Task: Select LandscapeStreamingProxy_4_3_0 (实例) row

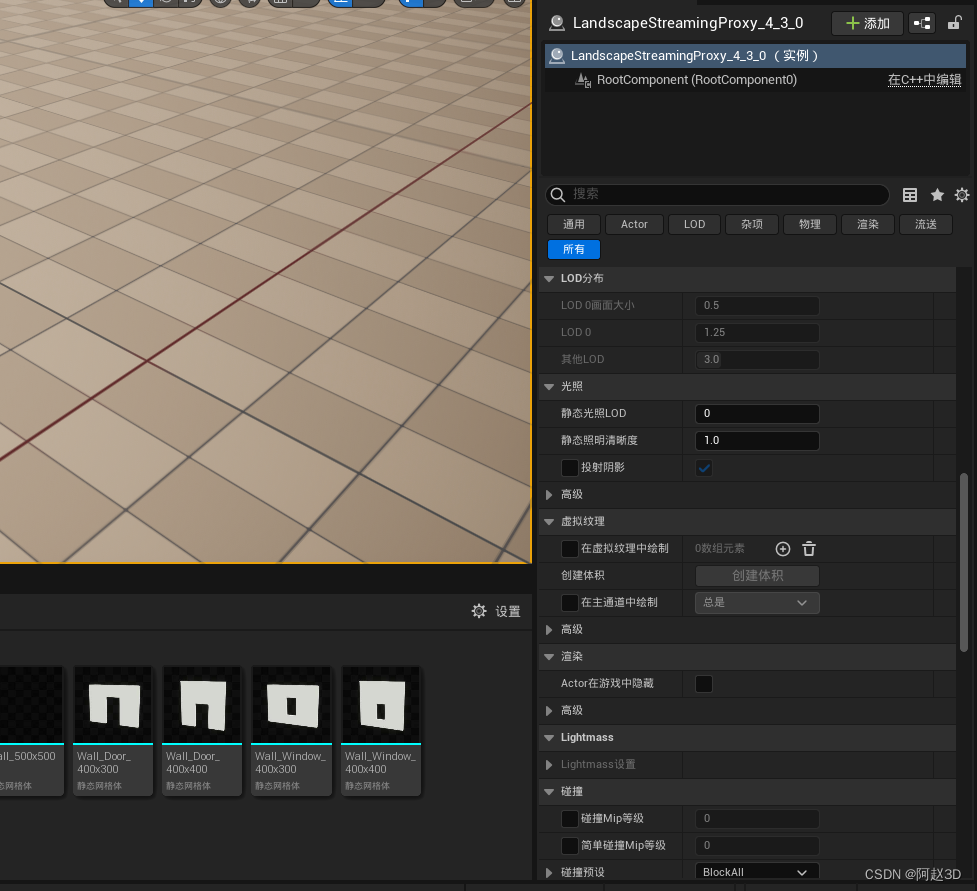Action: click(x=755, y=56)
